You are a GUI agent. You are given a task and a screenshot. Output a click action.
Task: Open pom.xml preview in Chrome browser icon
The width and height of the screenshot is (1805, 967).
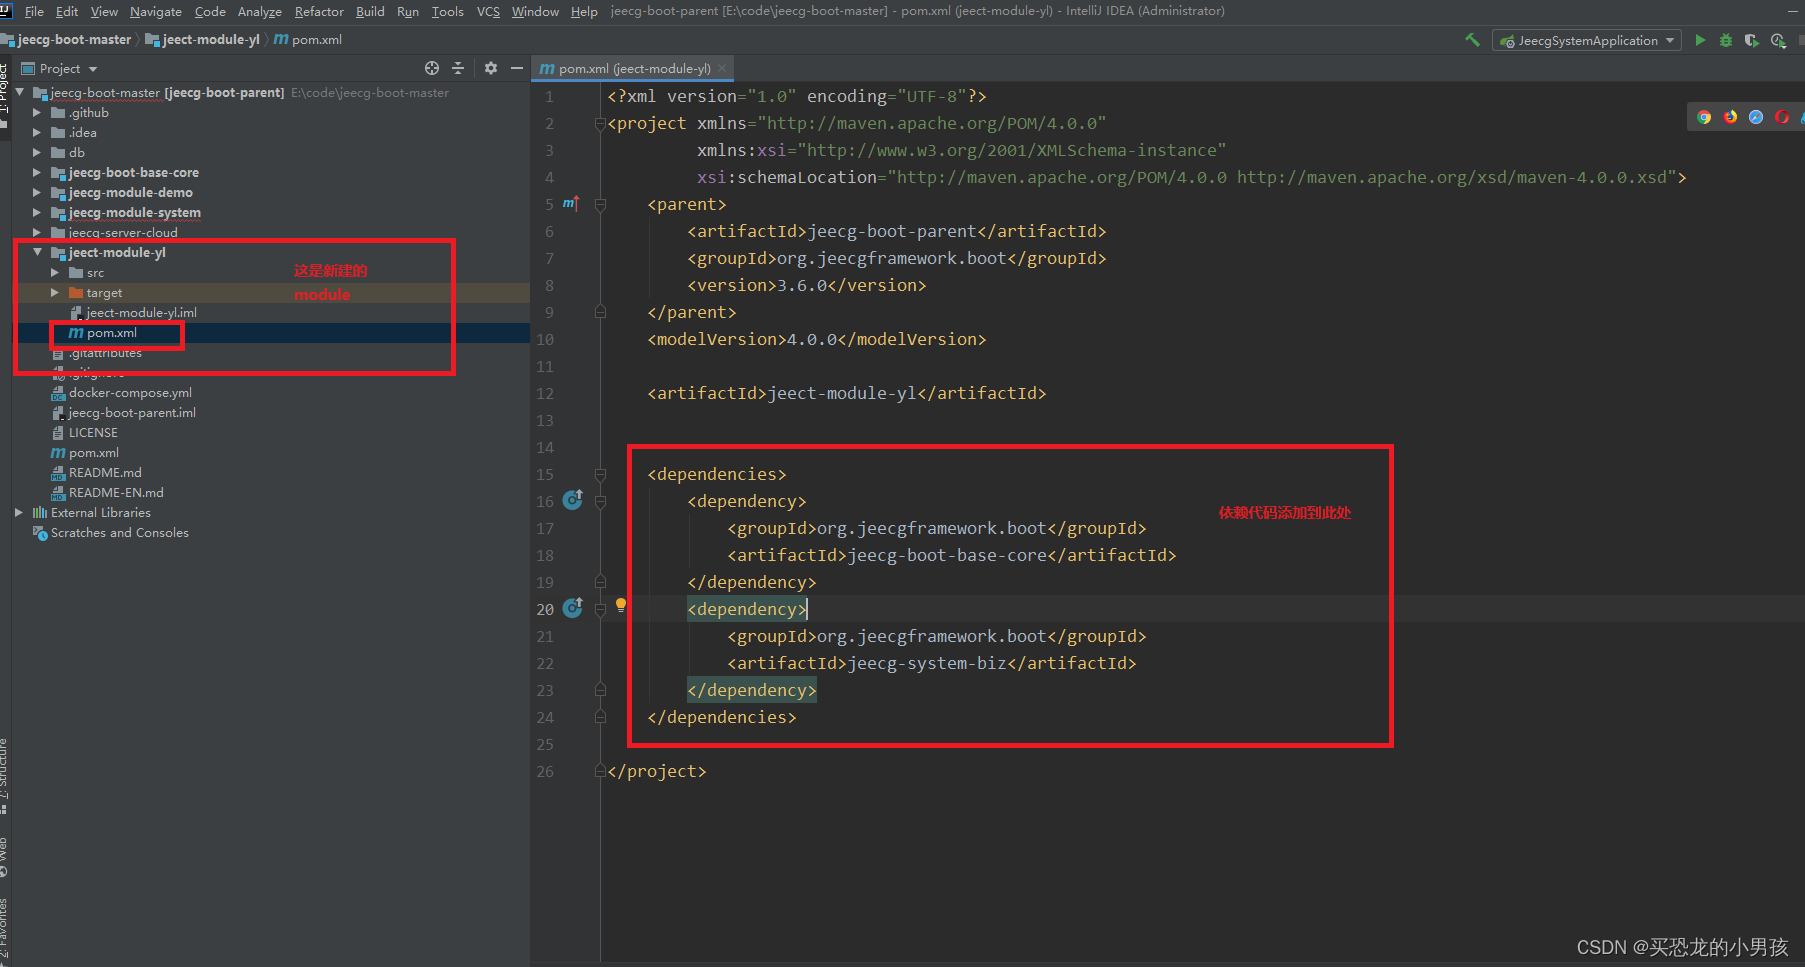click(x=1704, y=117)
